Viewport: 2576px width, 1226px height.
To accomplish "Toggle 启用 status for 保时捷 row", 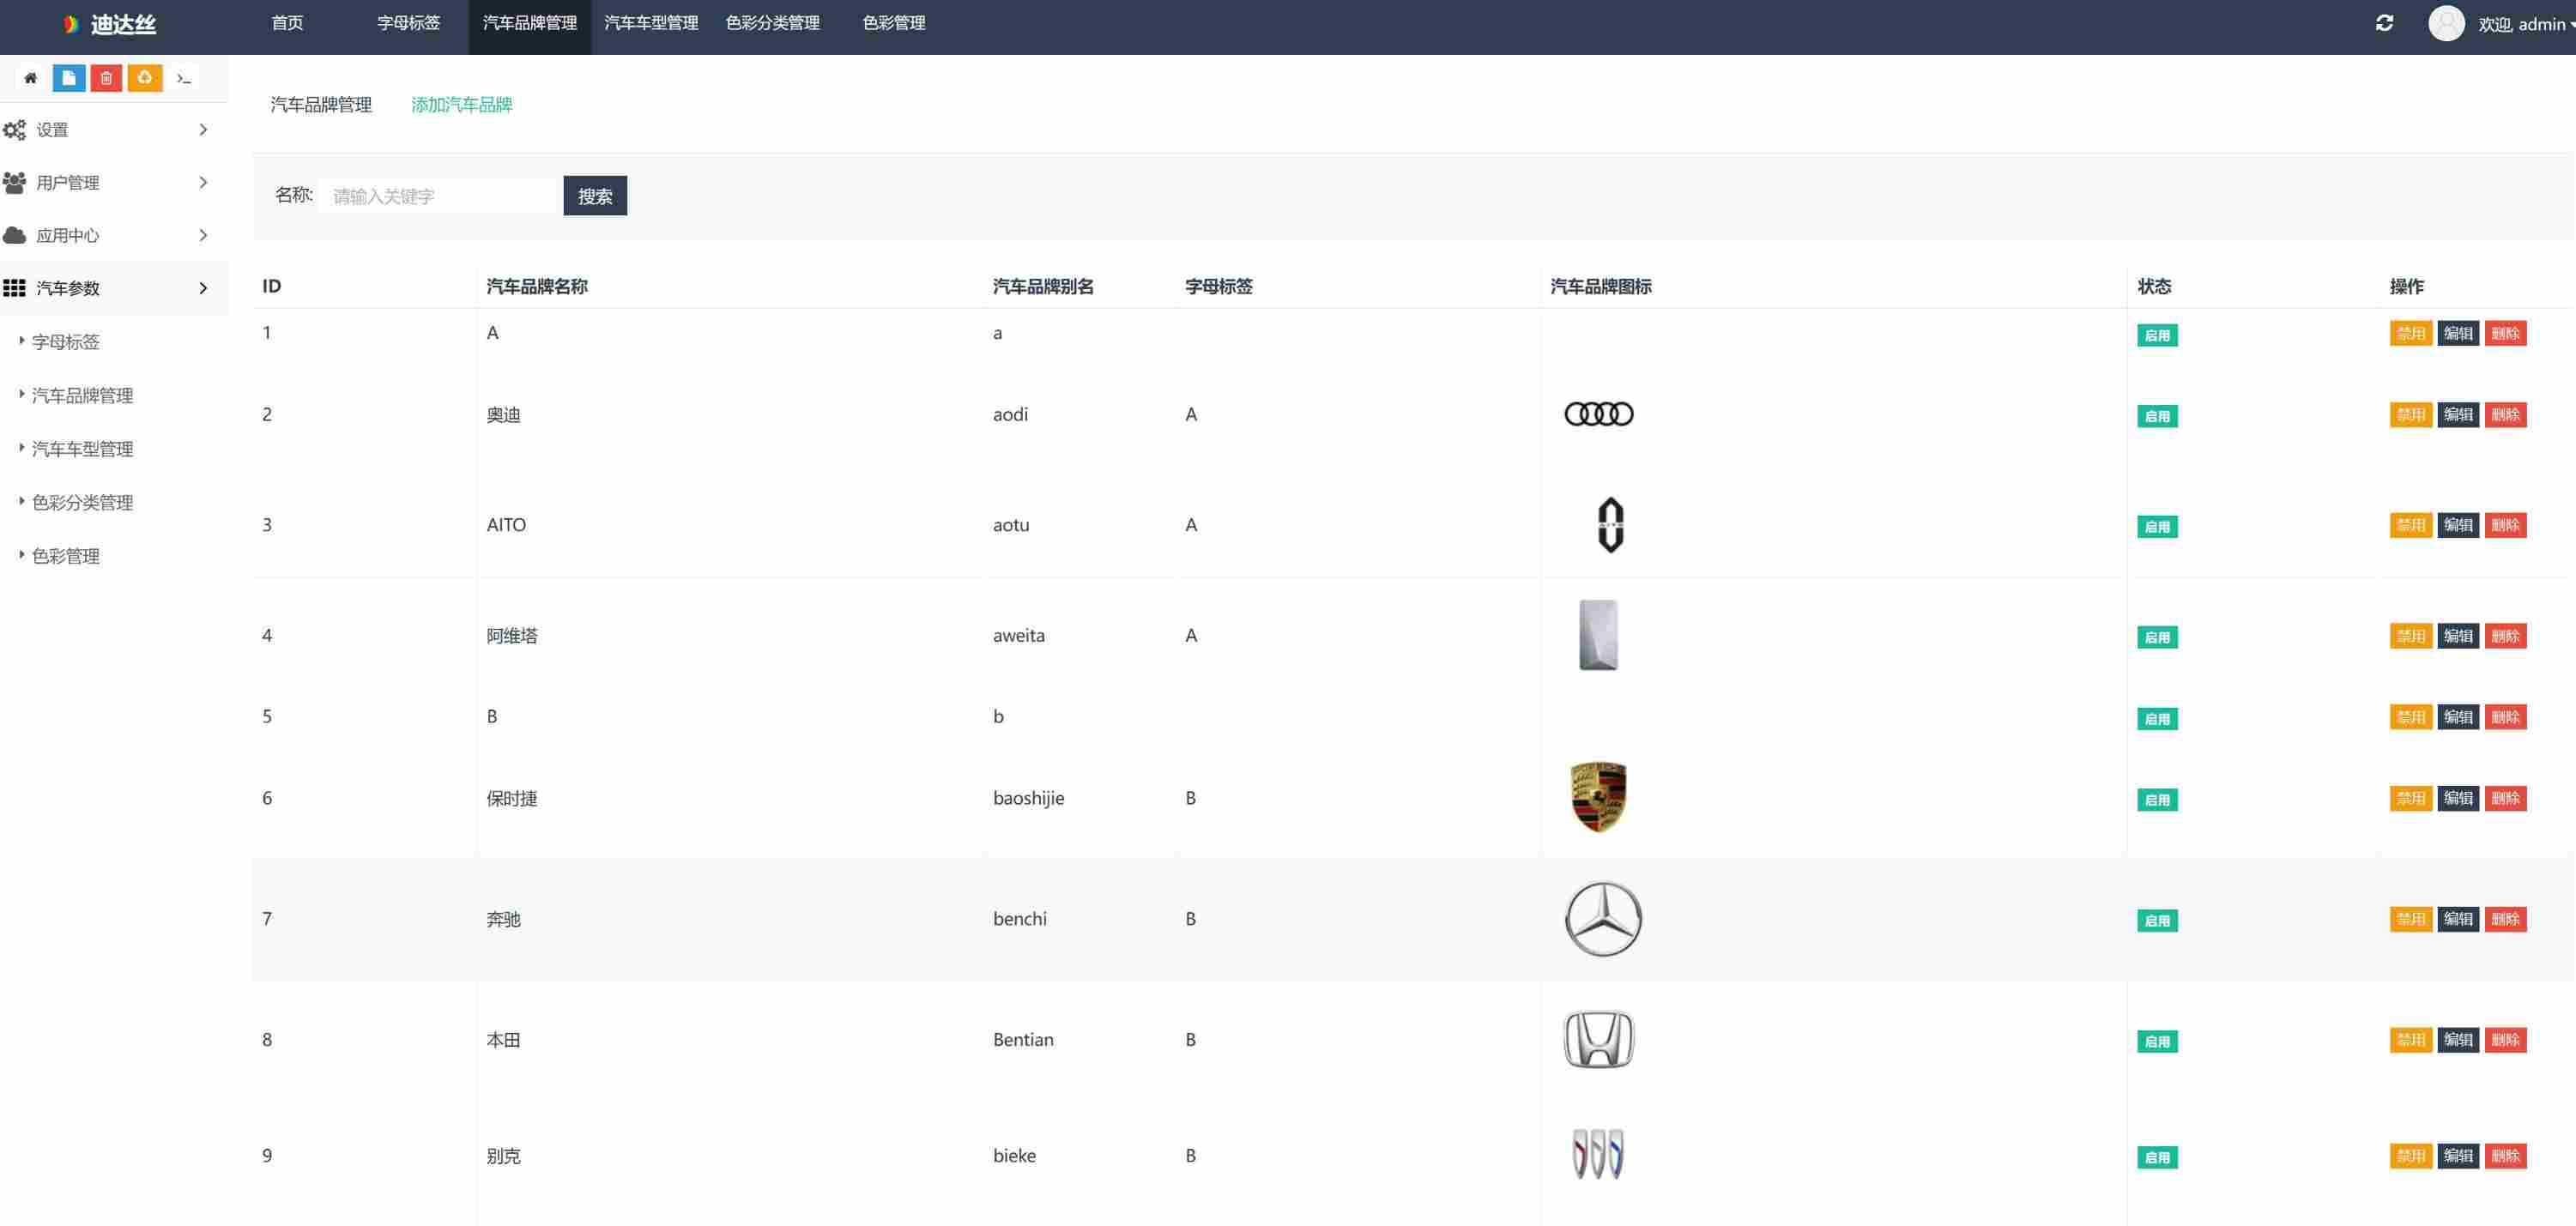I will click(2157, 800).
